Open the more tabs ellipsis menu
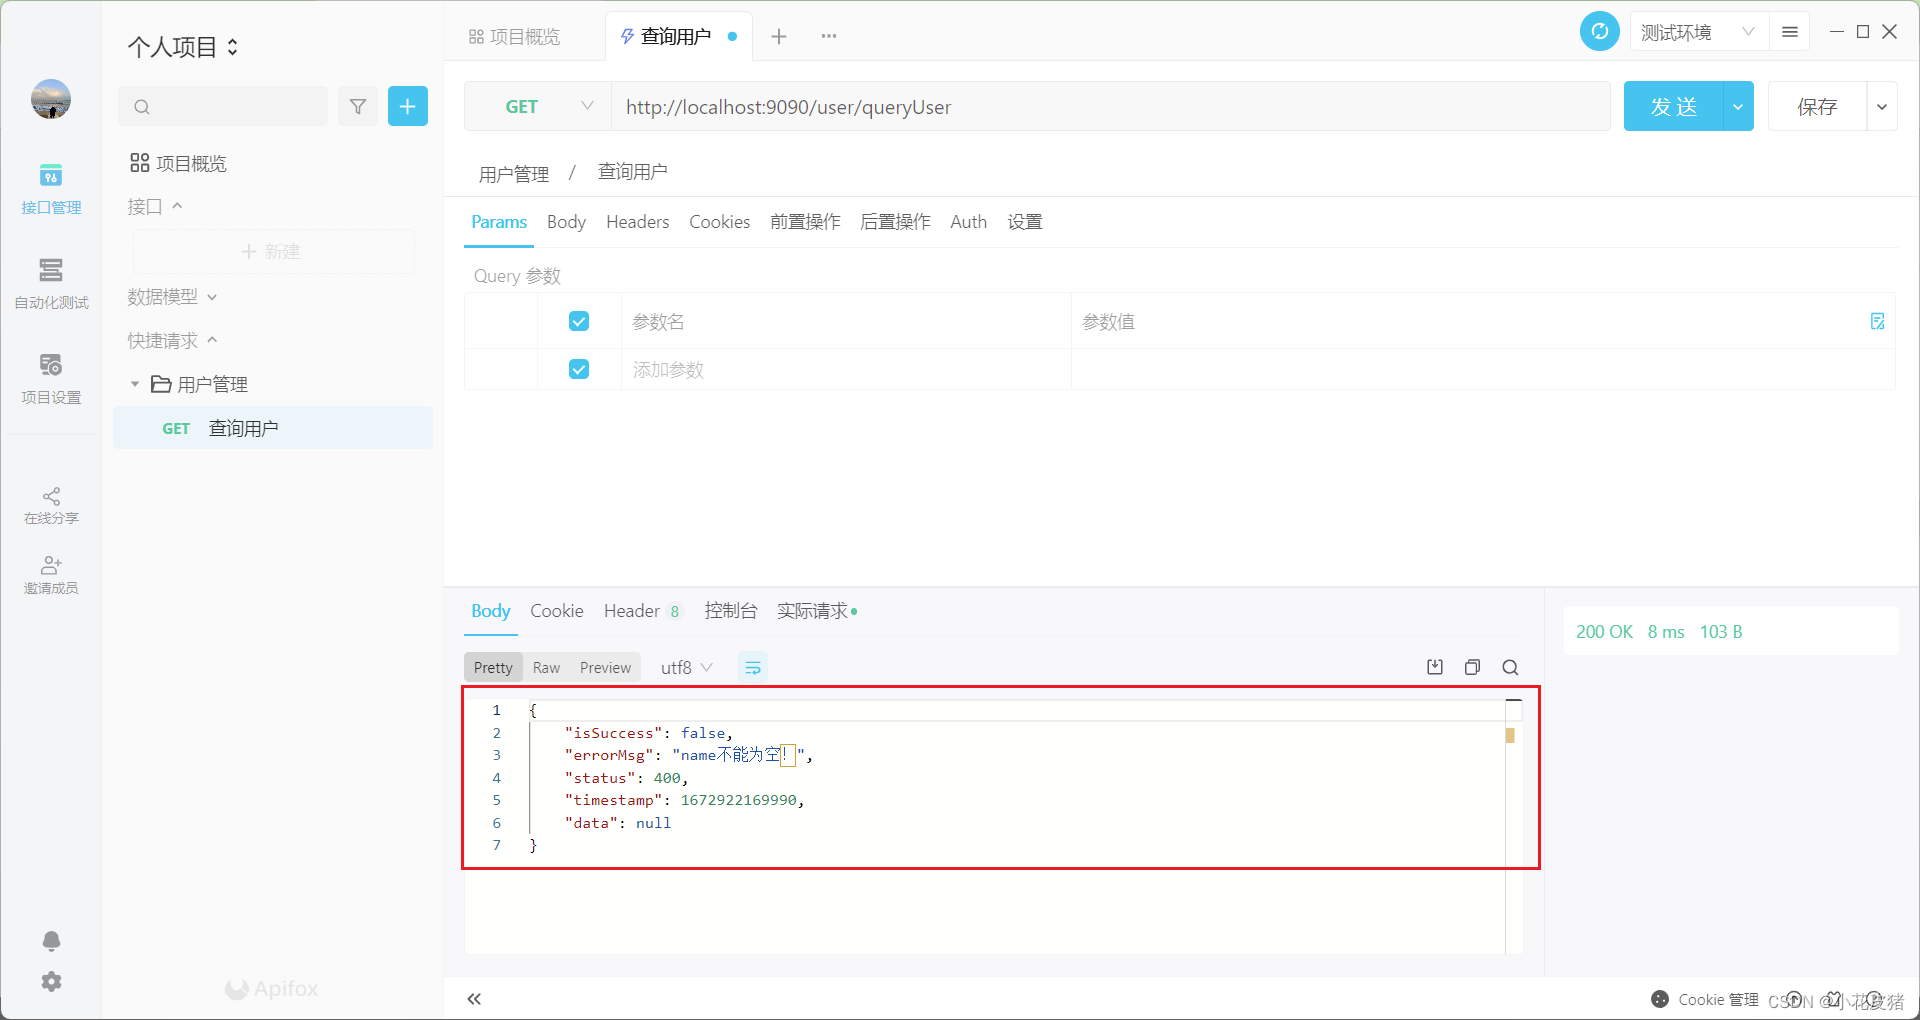Screen dimensions: 1920x1020 pyautogui.click(x=829, y=36)
